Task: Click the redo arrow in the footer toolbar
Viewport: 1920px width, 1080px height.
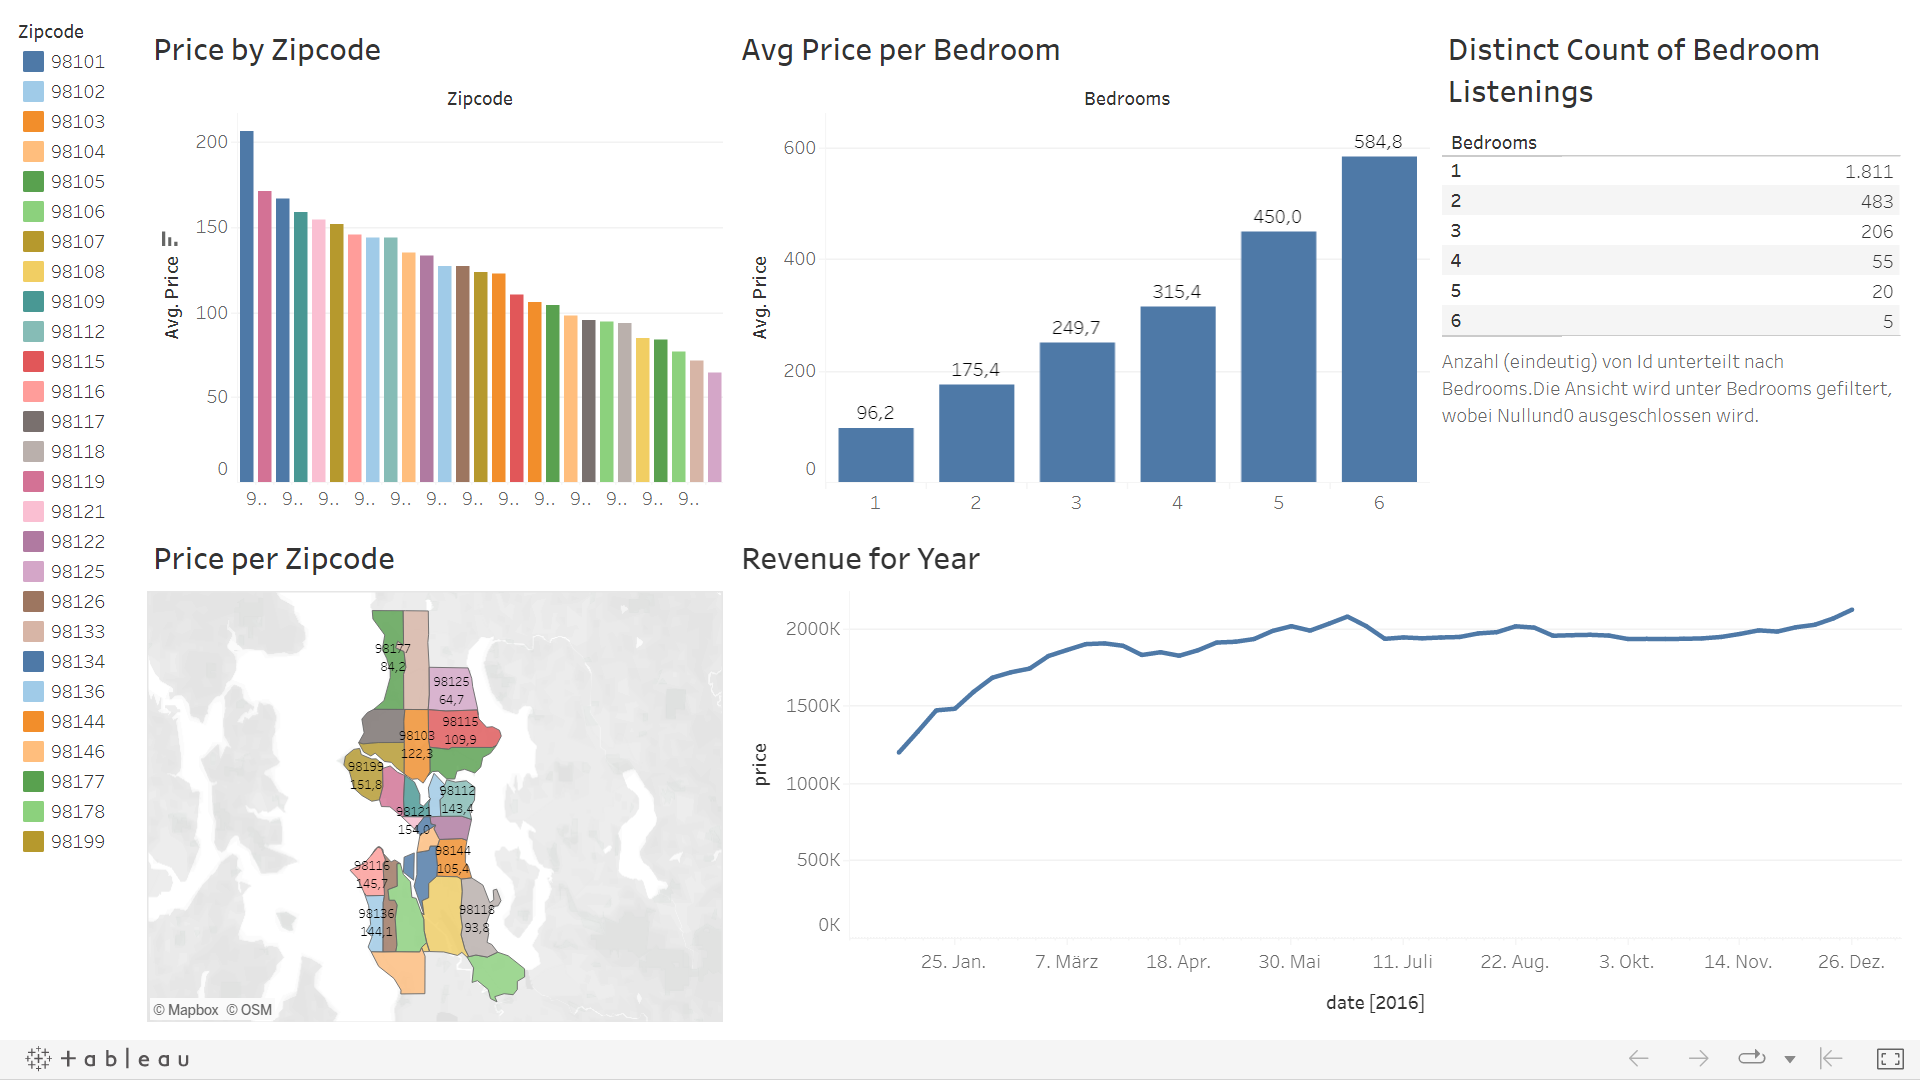Action: coord(1698,1058)
